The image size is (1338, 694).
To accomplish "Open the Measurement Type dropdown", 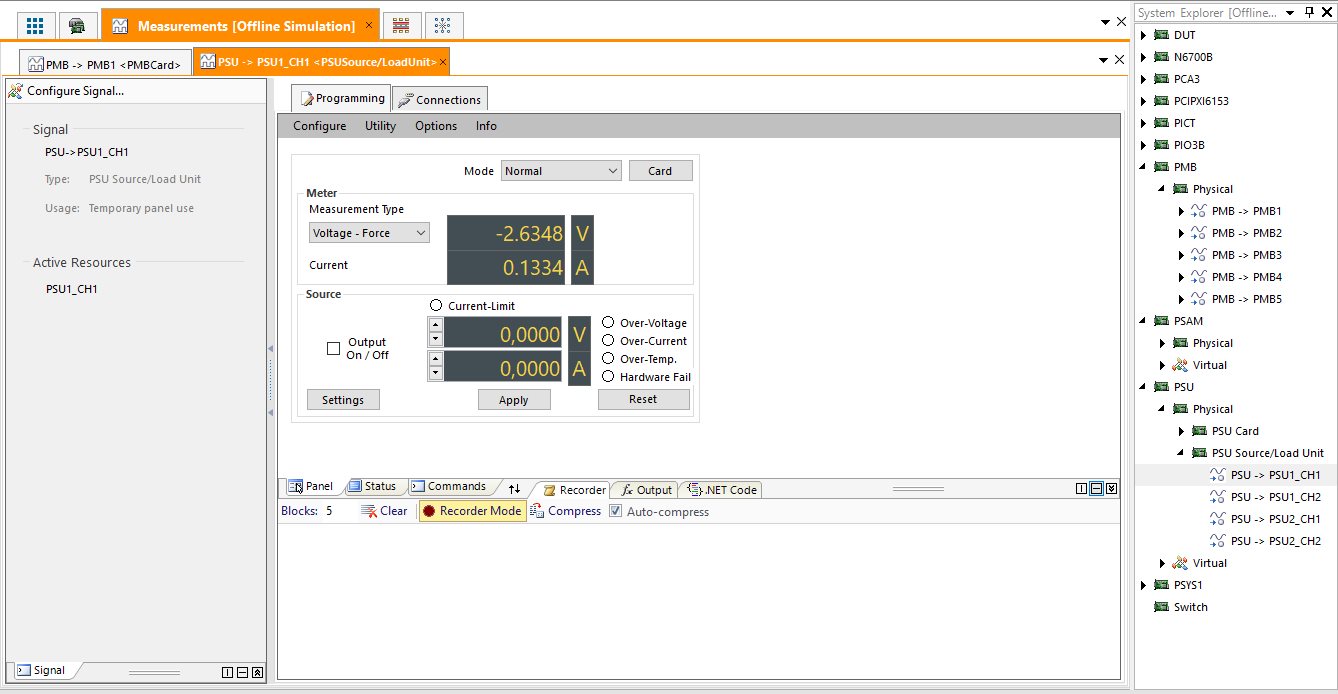I will click(369, 233).
